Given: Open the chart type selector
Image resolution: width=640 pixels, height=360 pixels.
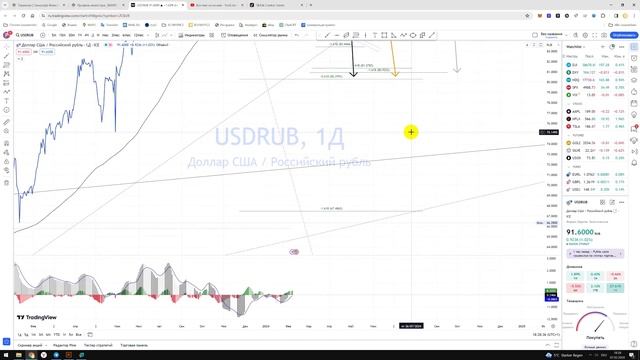Looking at the screenshot, I should 157,36.
